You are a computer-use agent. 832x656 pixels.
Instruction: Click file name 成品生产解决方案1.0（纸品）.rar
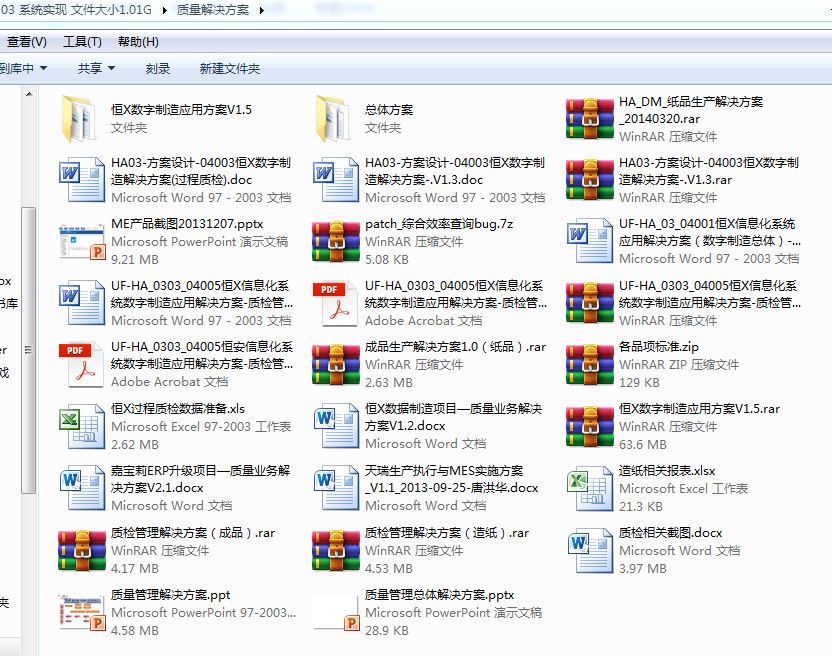tap(455, 347)
